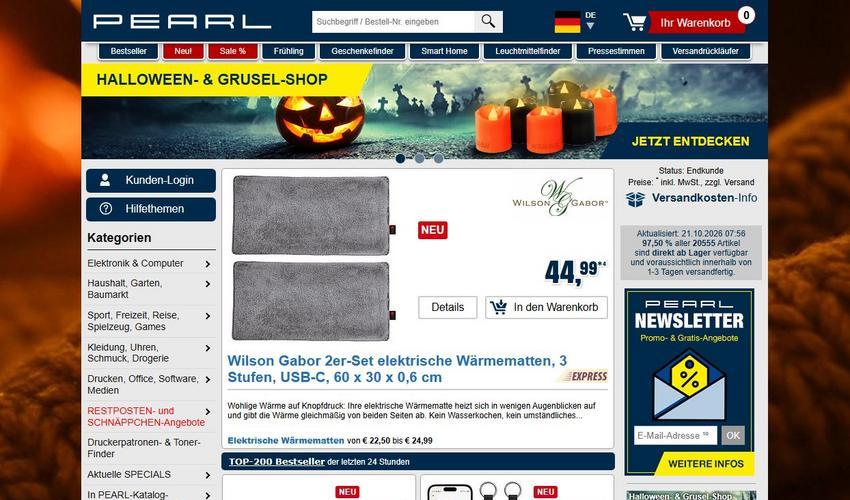The height and width of the screenshot is (500, 850).
Task: Add heating mats via In den Warenkorb
Action: [x=546, y=307]
